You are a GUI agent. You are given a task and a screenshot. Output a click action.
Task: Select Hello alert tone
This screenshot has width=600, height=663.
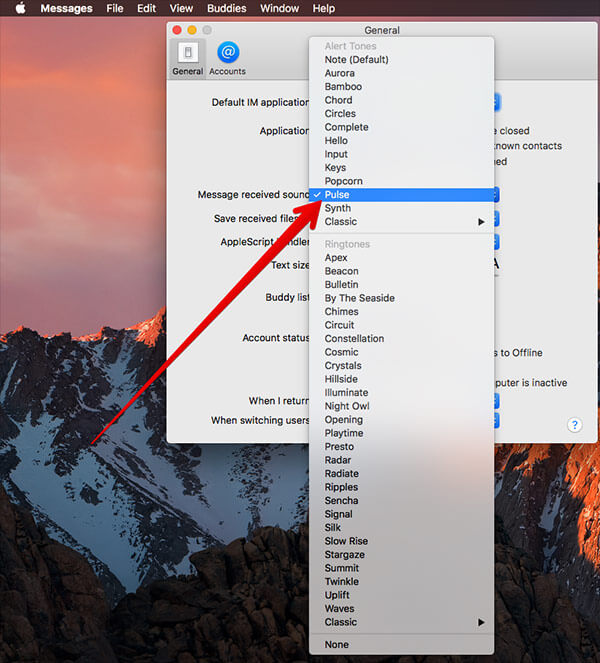(401, 141)
